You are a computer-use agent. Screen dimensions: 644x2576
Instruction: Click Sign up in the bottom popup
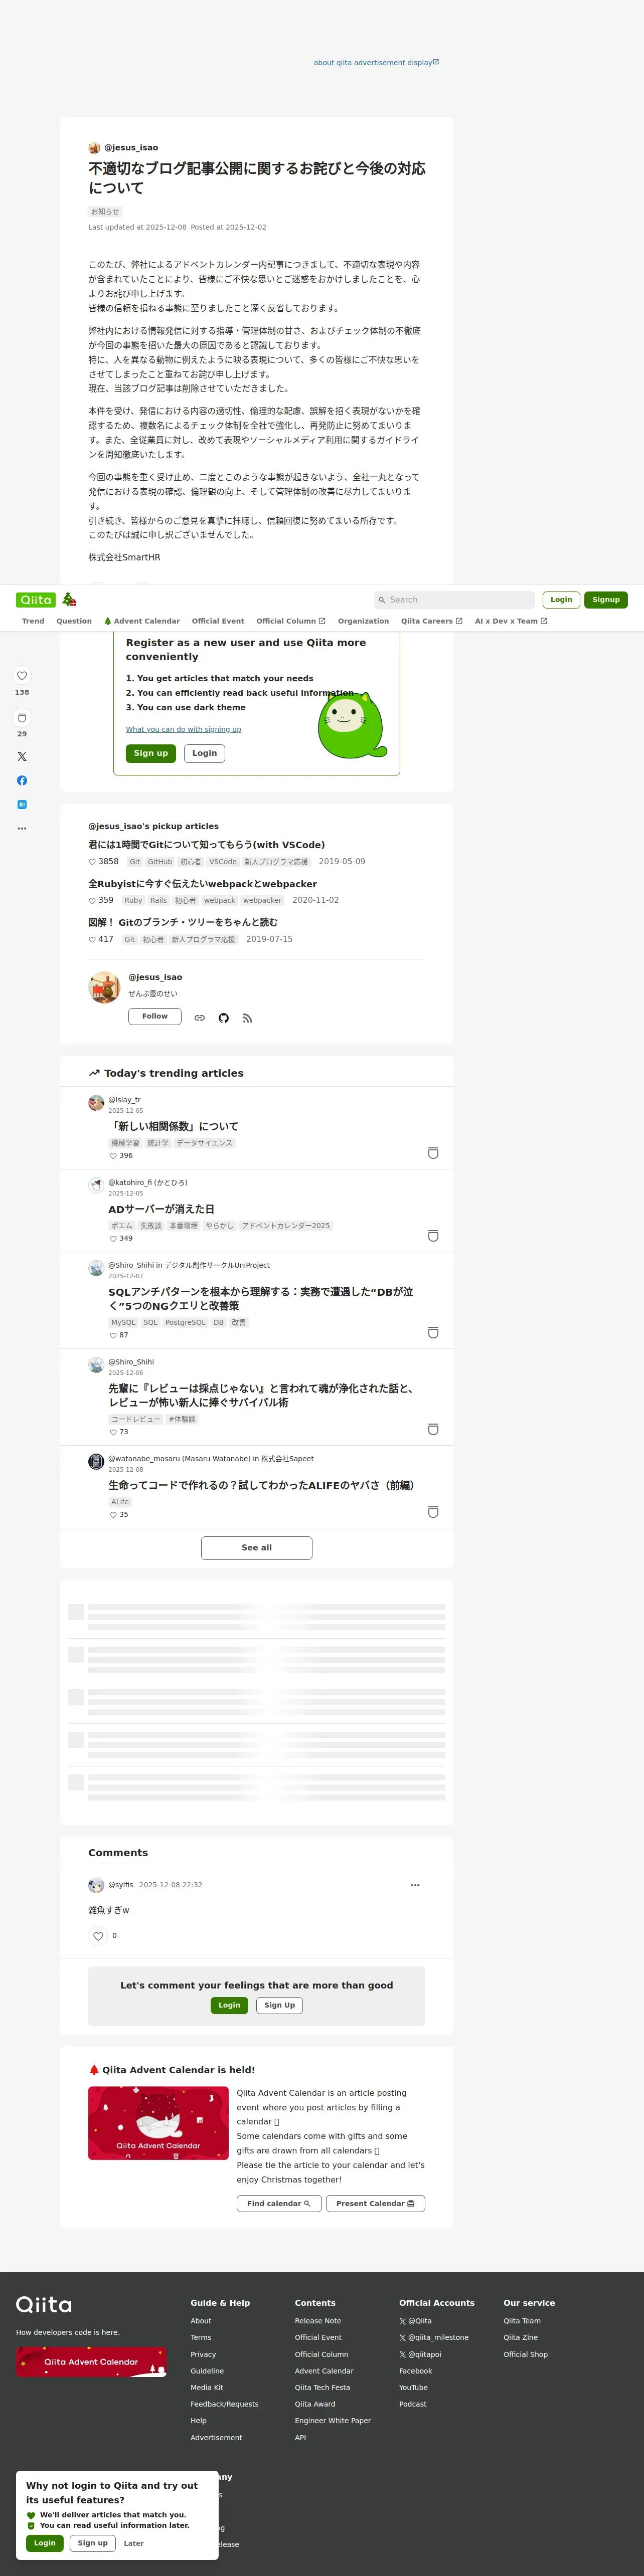(x=93, y=2543)
